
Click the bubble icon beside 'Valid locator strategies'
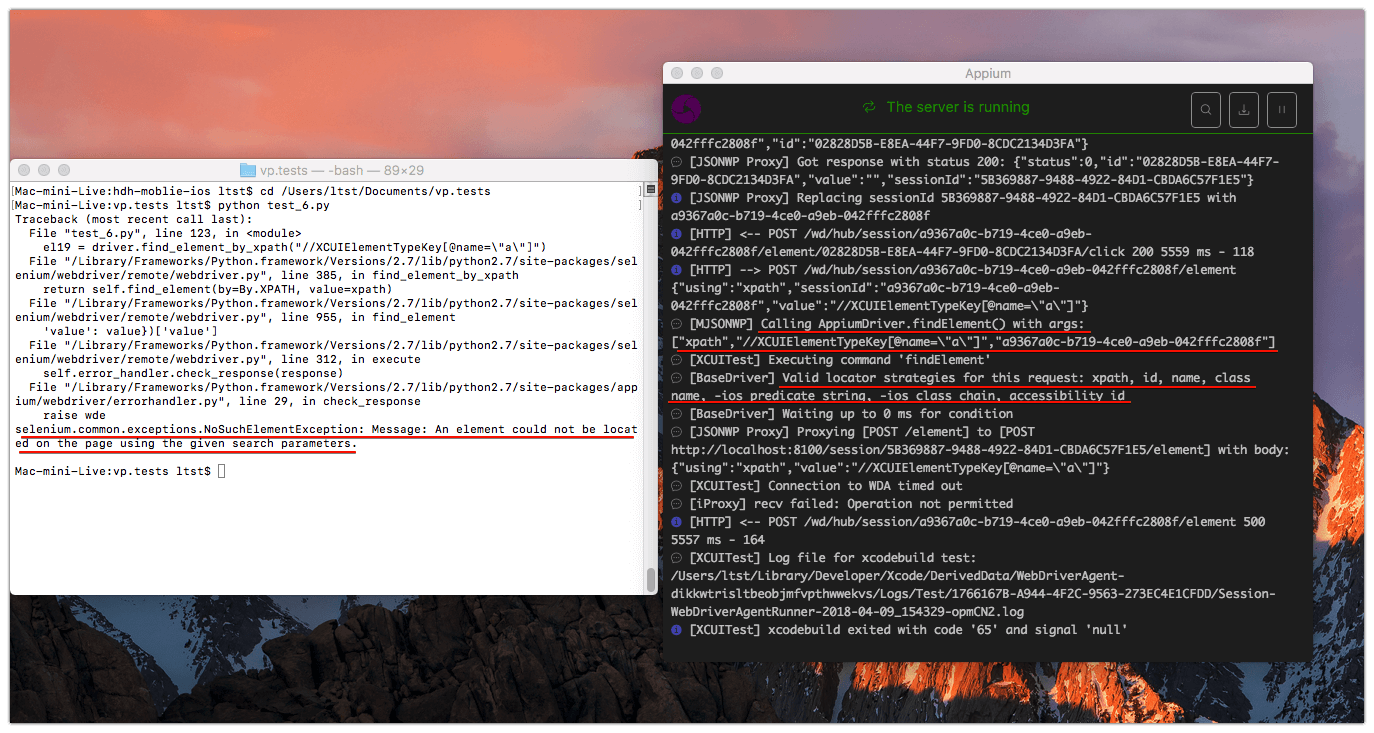[677, 378]
